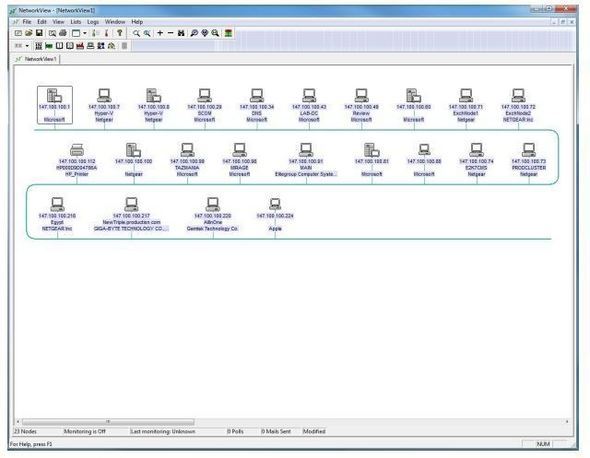Click the scrollbar right arrow

click(567, 421)
